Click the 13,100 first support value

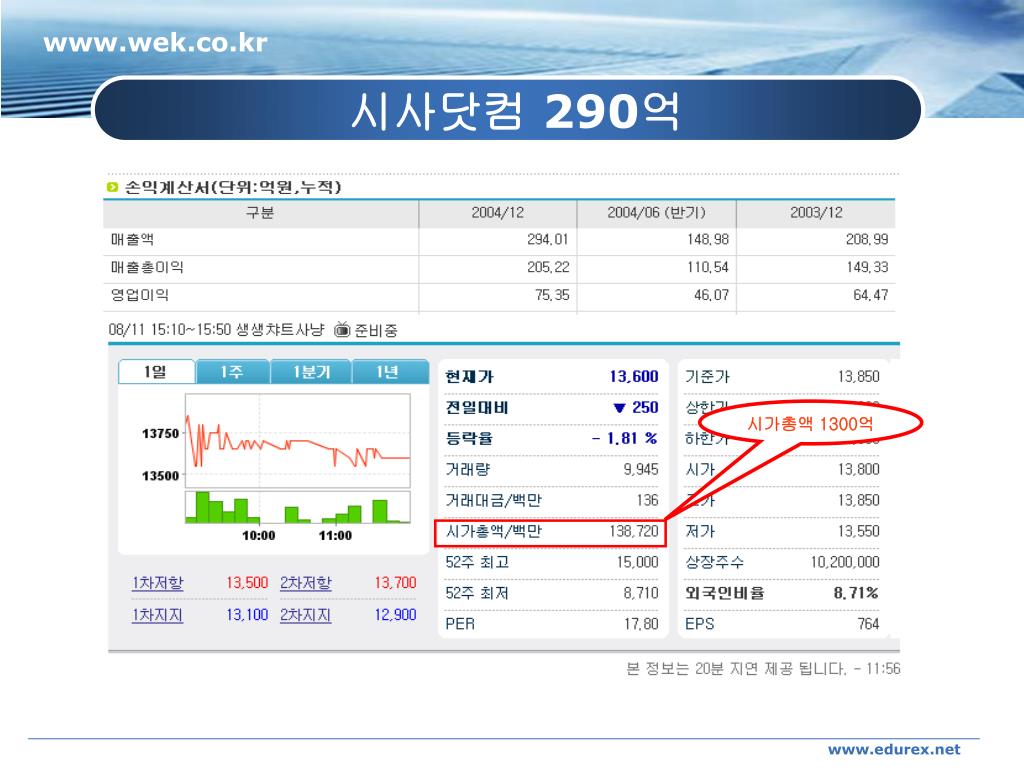pos(247,615)
